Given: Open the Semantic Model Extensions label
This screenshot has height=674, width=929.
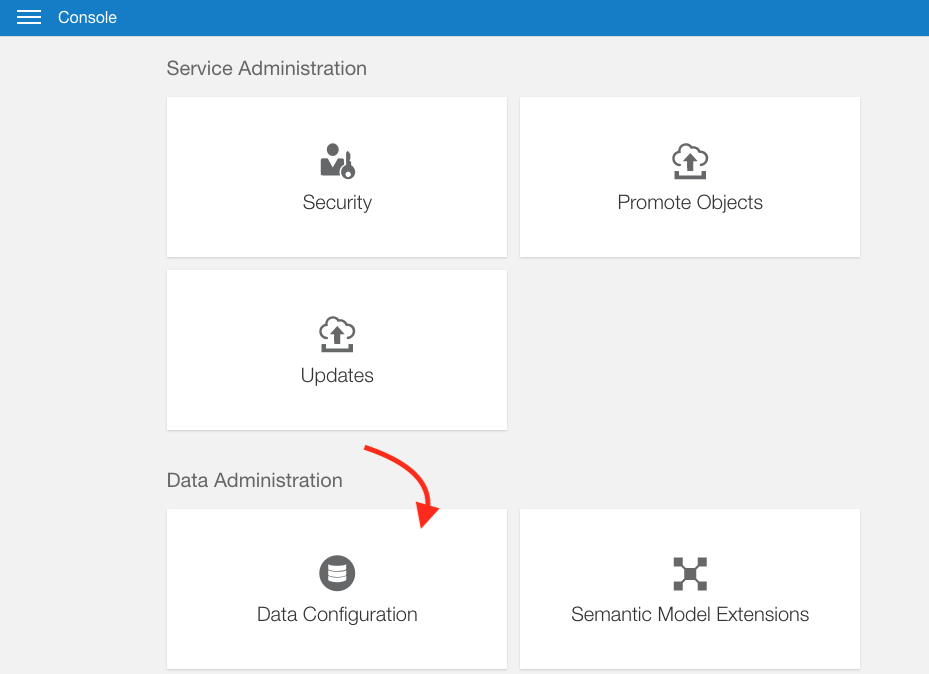Looking at the screenshot, I should click(690, 615).
